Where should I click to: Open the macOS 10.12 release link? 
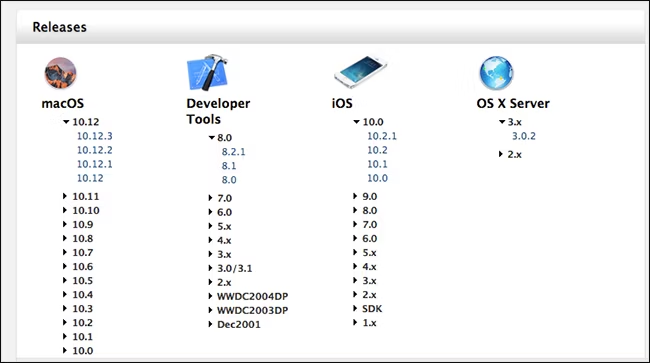tap(90, 178)
